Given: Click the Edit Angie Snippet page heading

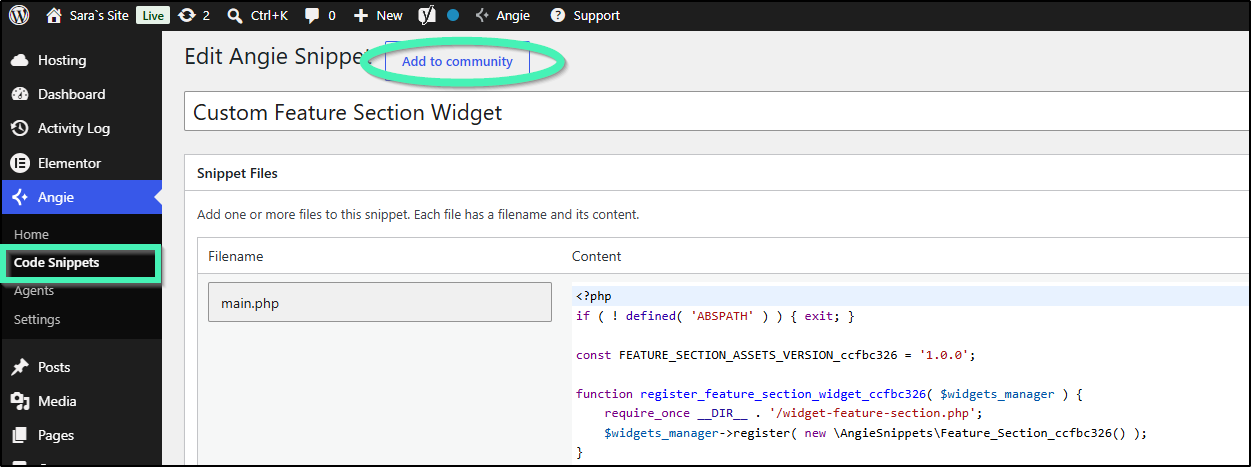Looking at the screenshot, I should (276, 57).
